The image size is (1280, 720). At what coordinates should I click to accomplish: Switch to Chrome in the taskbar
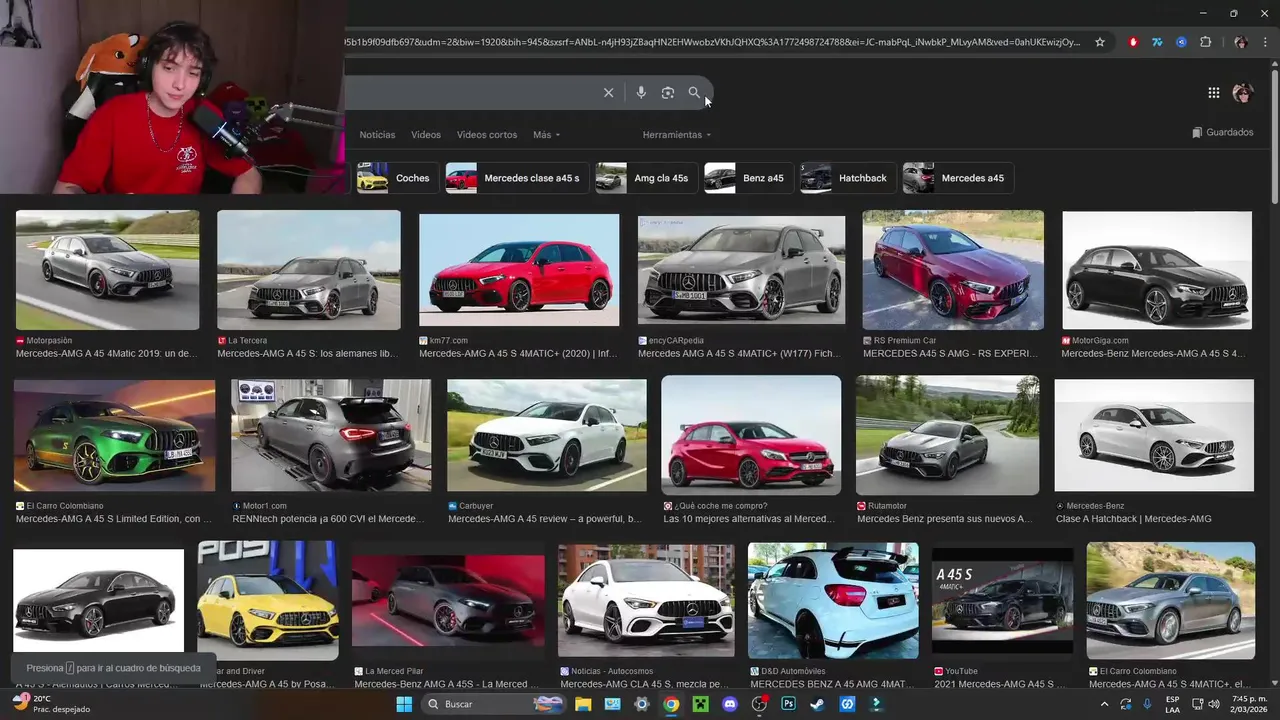tap(671, 704)
